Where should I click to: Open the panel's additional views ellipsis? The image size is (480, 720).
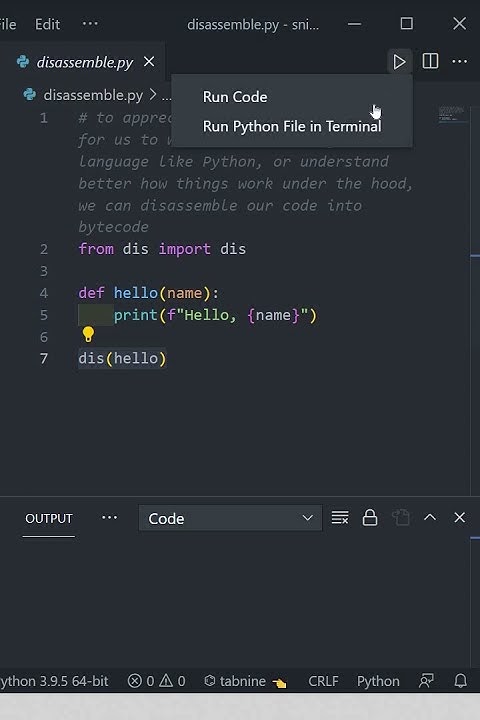pos(109,518)
